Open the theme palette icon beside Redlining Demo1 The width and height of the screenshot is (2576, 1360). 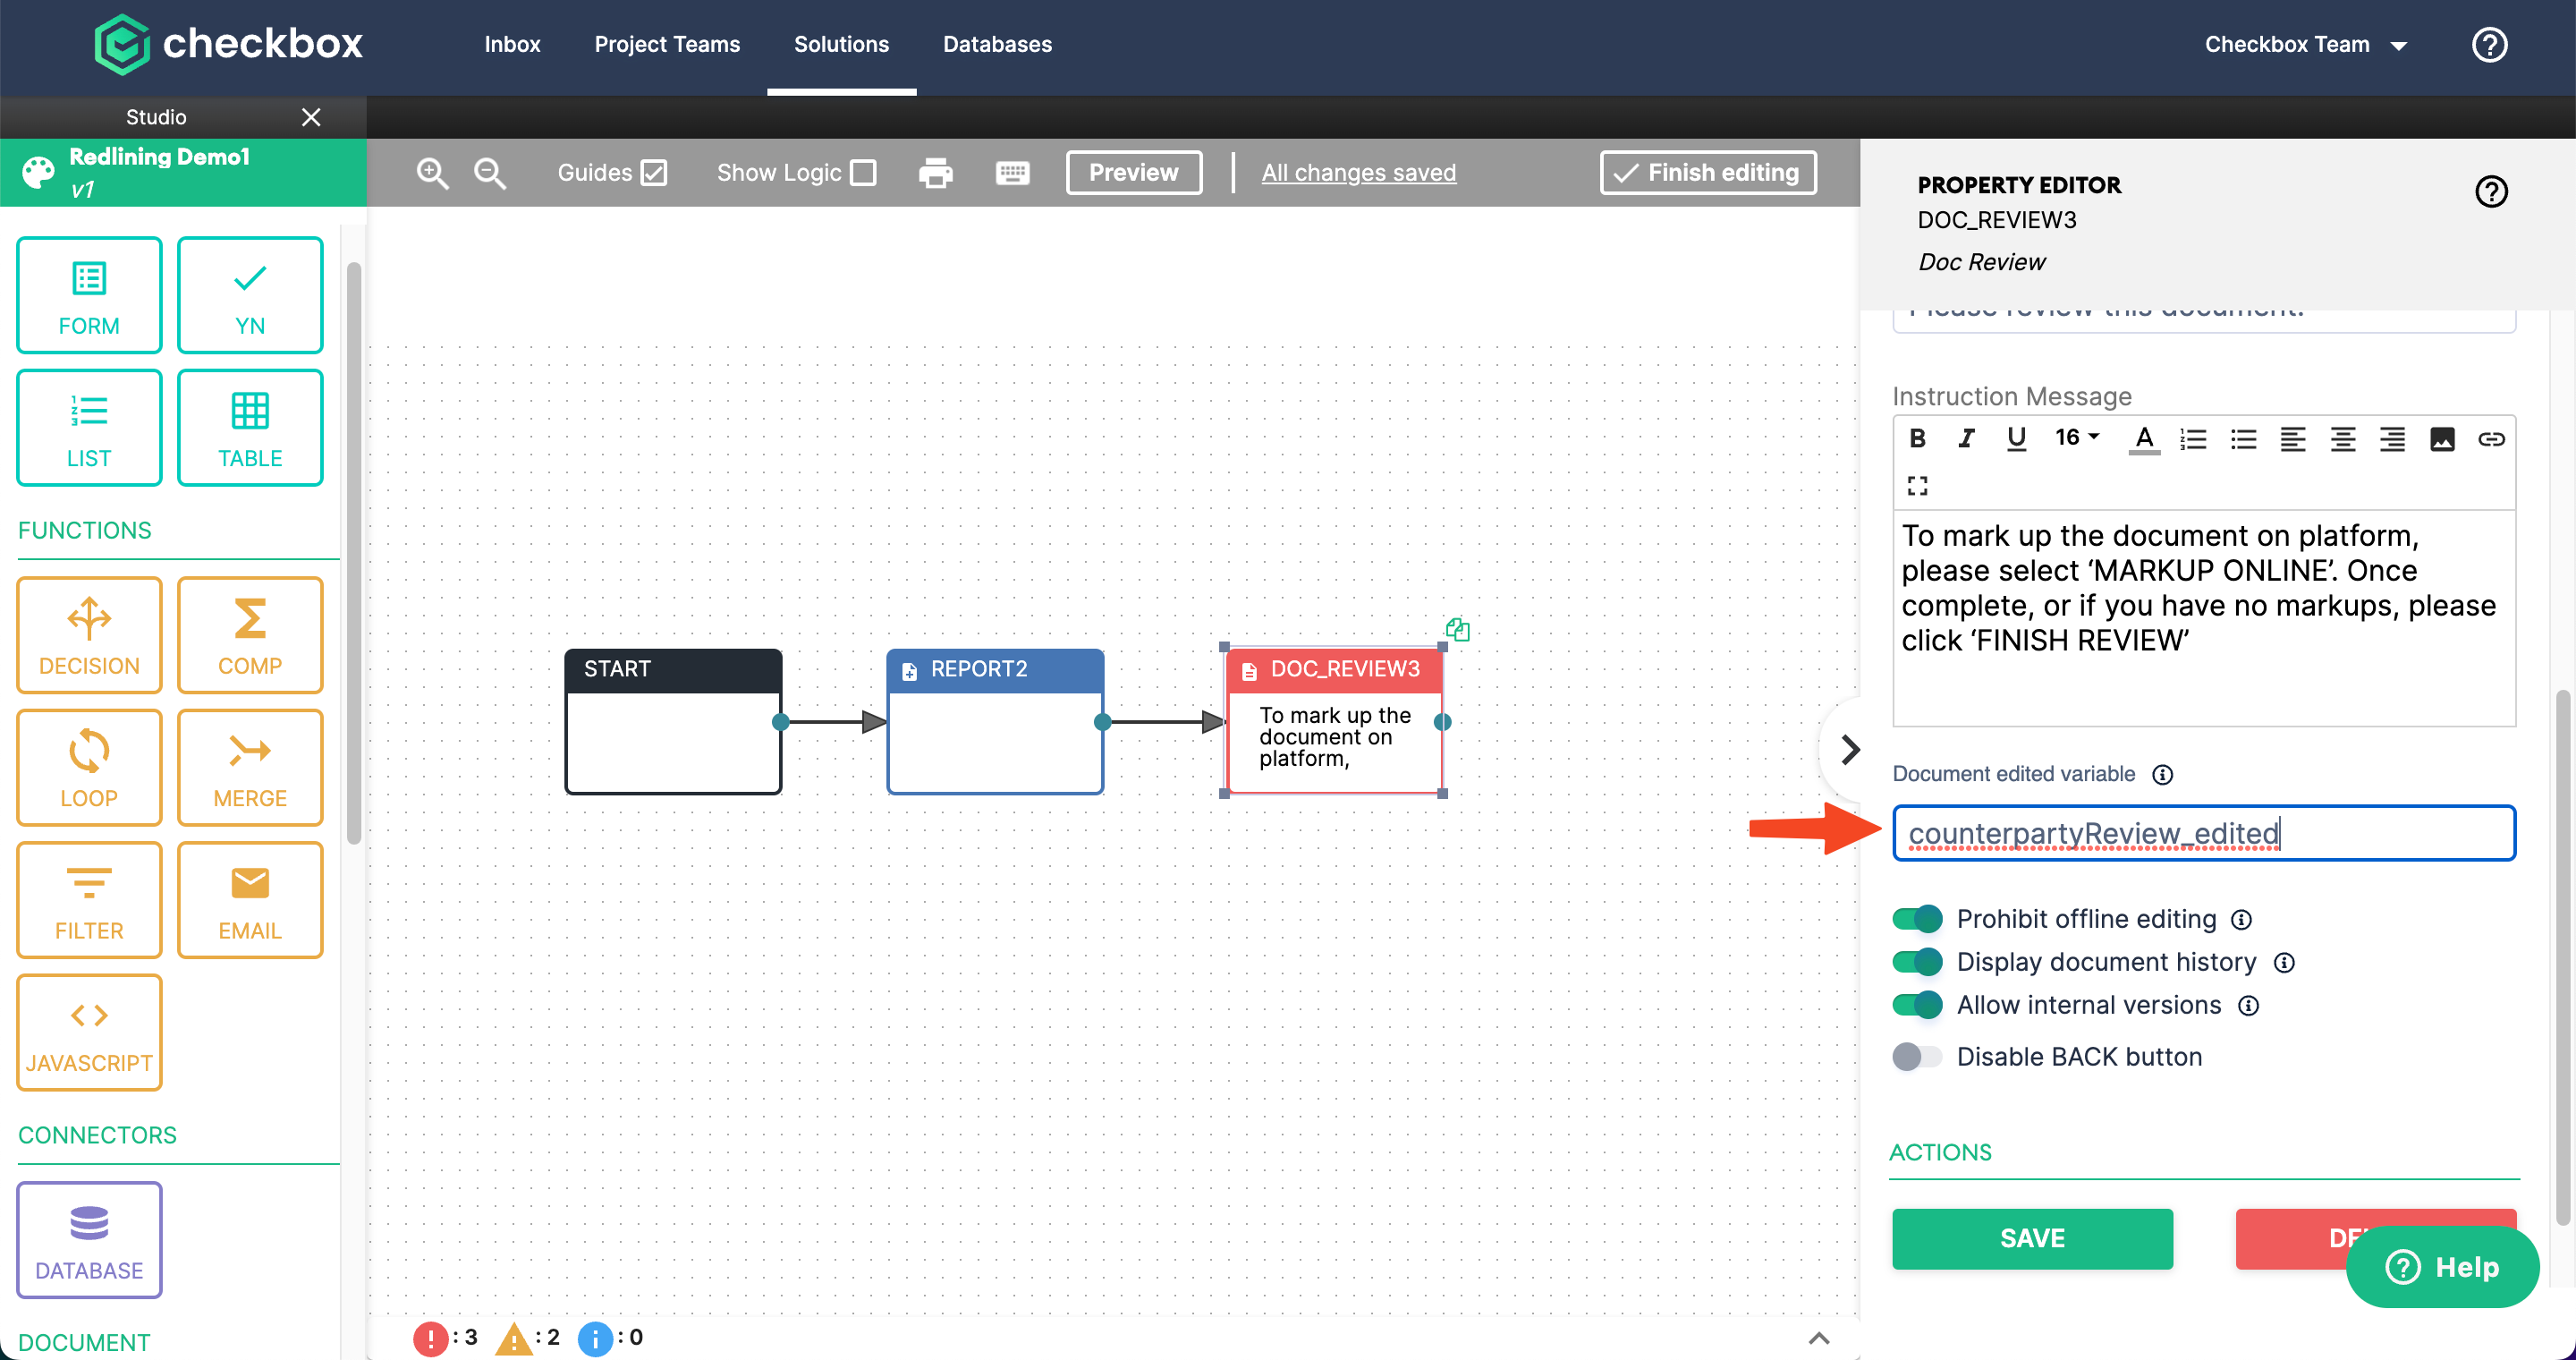click(38, 172)
